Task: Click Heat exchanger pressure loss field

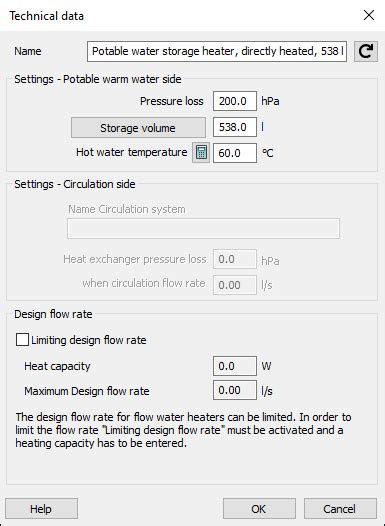Action: [x=235, y=259]
